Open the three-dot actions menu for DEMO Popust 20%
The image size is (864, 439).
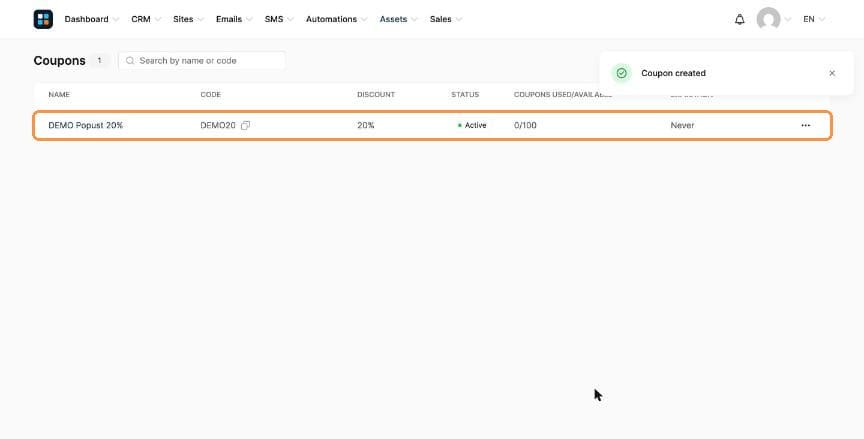pos(806,126)
